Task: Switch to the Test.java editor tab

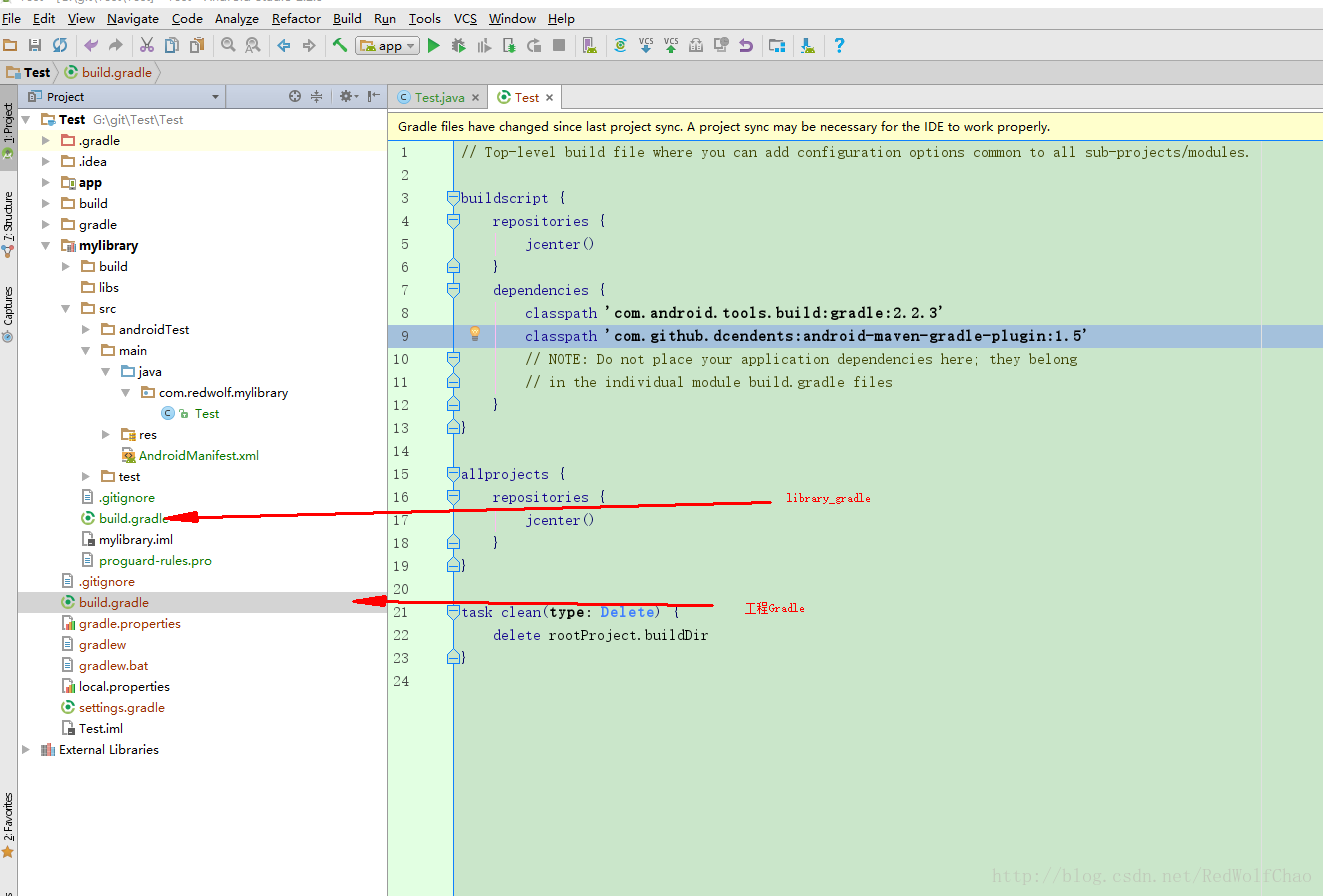Action: point(439,97)
